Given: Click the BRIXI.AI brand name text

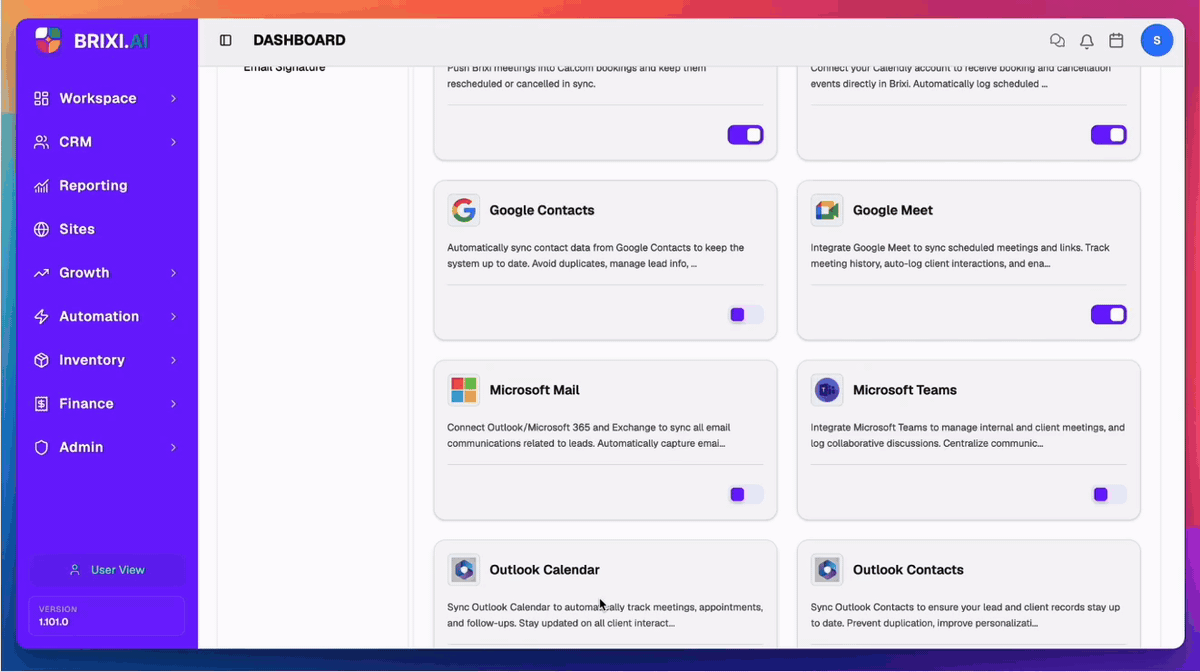Looking at the screenshot, I should click(112, 41).
